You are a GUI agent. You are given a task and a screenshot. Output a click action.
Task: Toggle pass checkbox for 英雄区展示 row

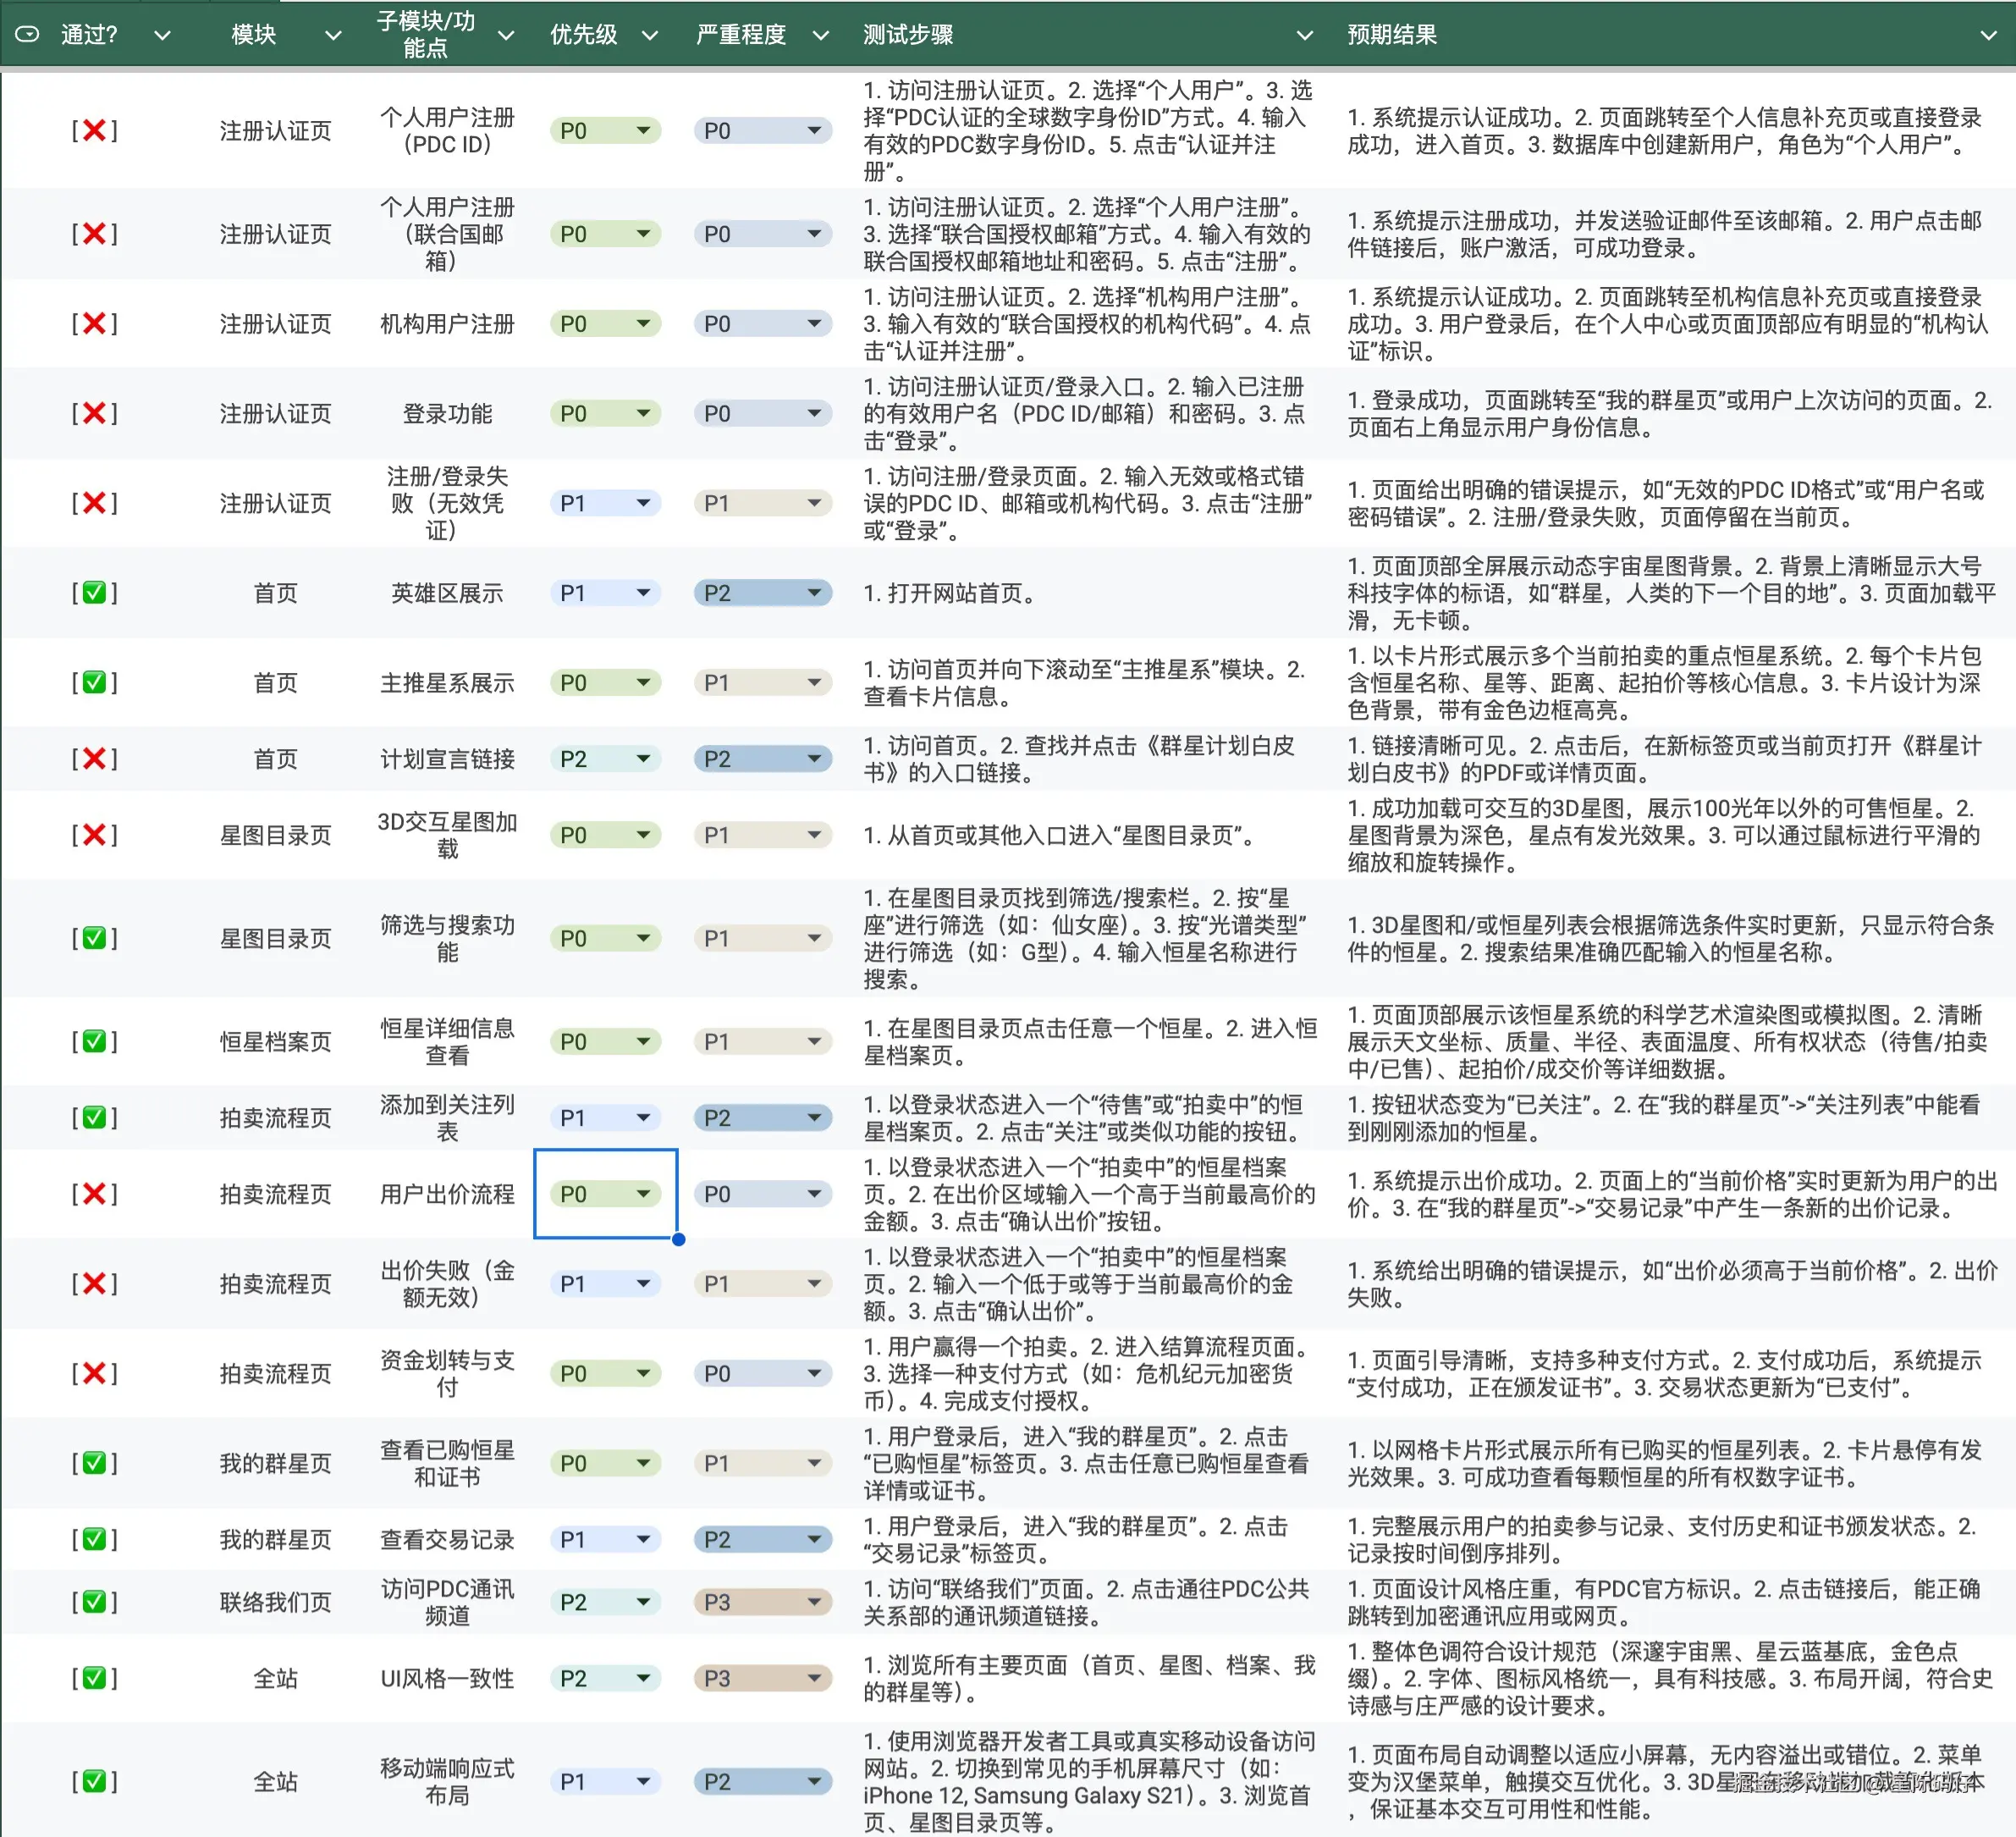click(x=94, y=593)
